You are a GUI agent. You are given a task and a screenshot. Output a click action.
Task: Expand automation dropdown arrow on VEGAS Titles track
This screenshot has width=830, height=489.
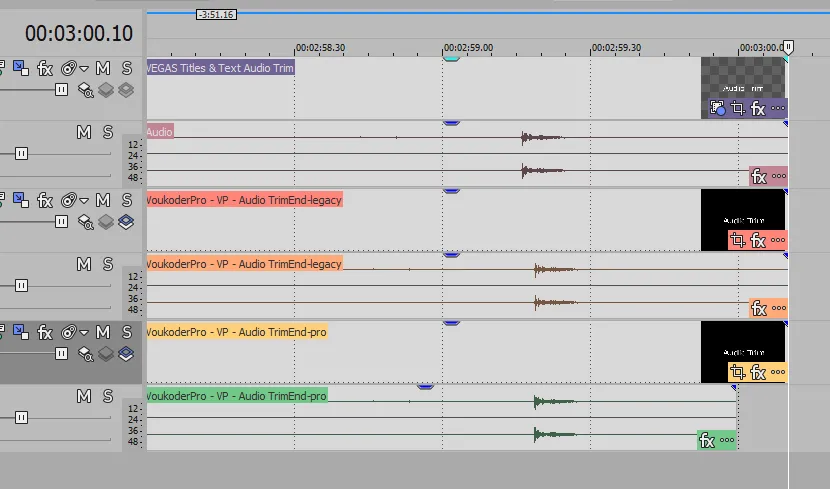point(84,69)
